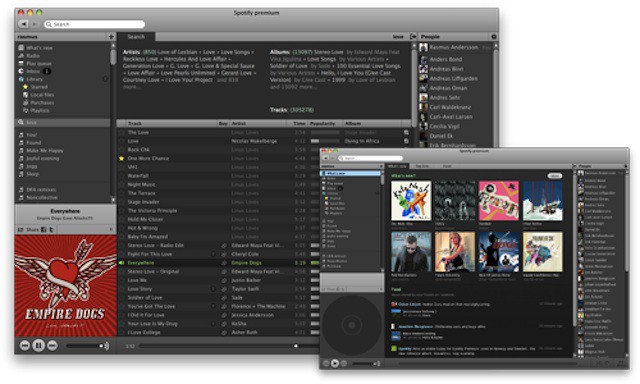Unstar the track One More Chance
Image resolution: width=640 pixels, height=384 pixels.
point(121,158)
